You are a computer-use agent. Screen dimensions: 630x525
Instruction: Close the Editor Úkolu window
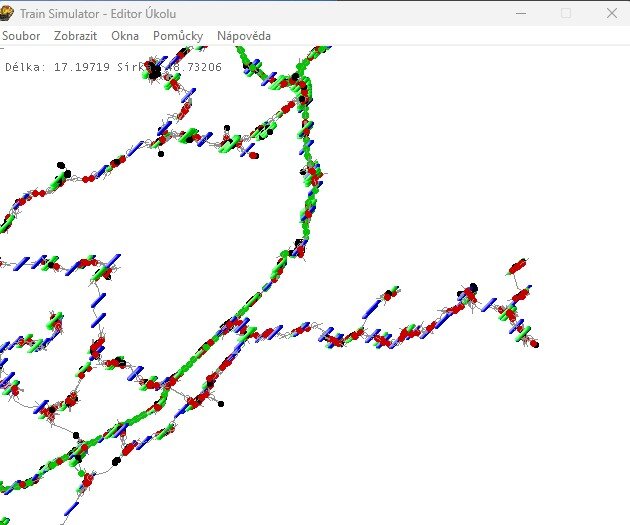[612, 13]
